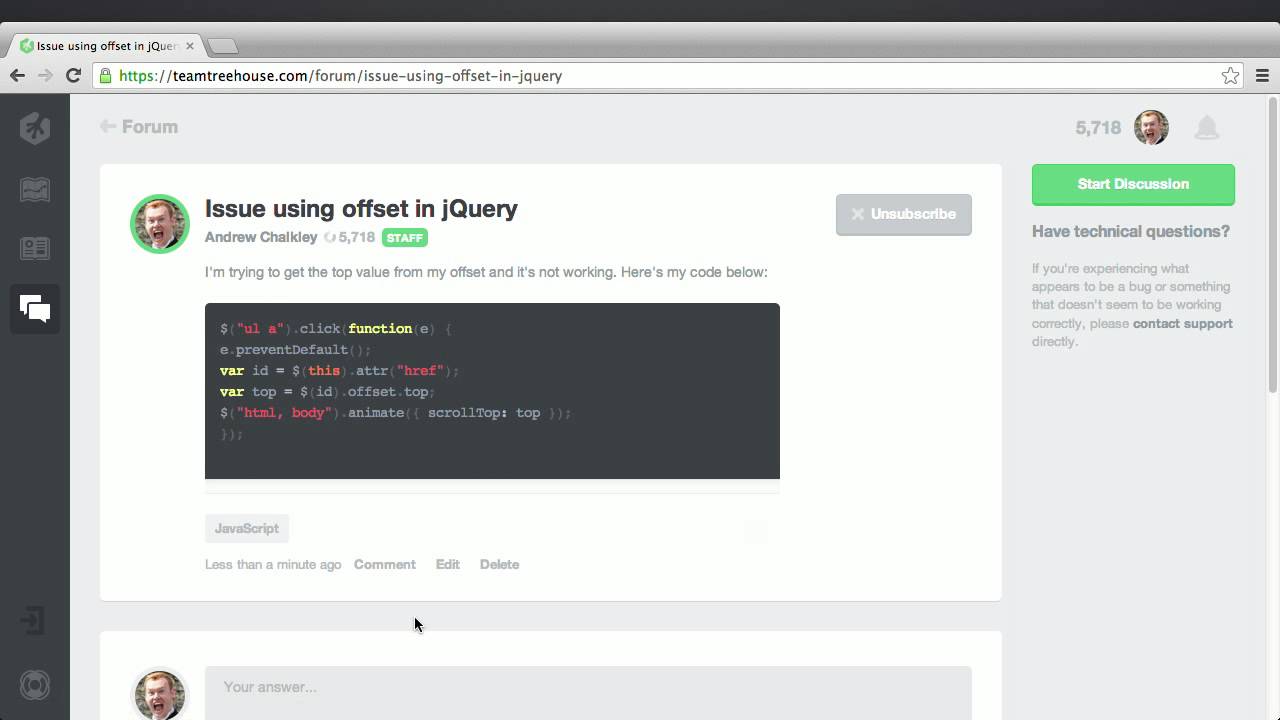Click author name Andrew Chalkley

[260, 237]
